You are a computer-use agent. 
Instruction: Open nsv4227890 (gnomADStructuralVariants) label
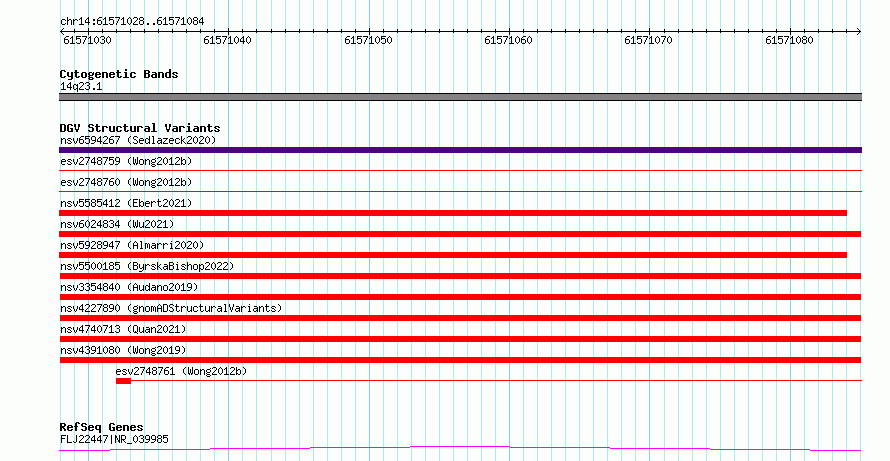(171, 308)
